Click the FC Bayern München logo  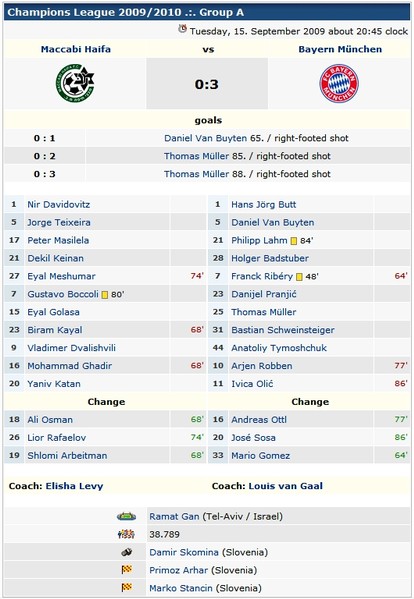pyautogui.click(x=339, y=83)
